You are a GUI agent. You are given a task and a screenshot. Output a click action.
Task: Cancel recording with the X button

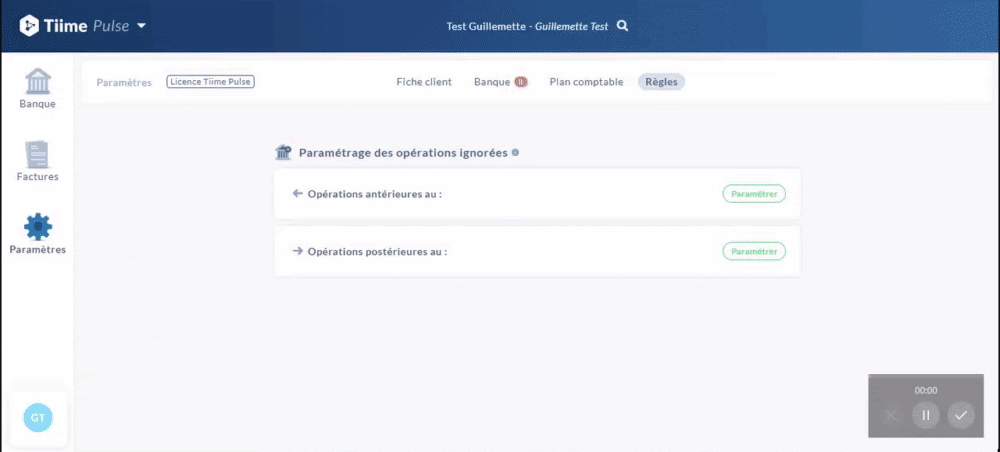(x=891, y=416)
